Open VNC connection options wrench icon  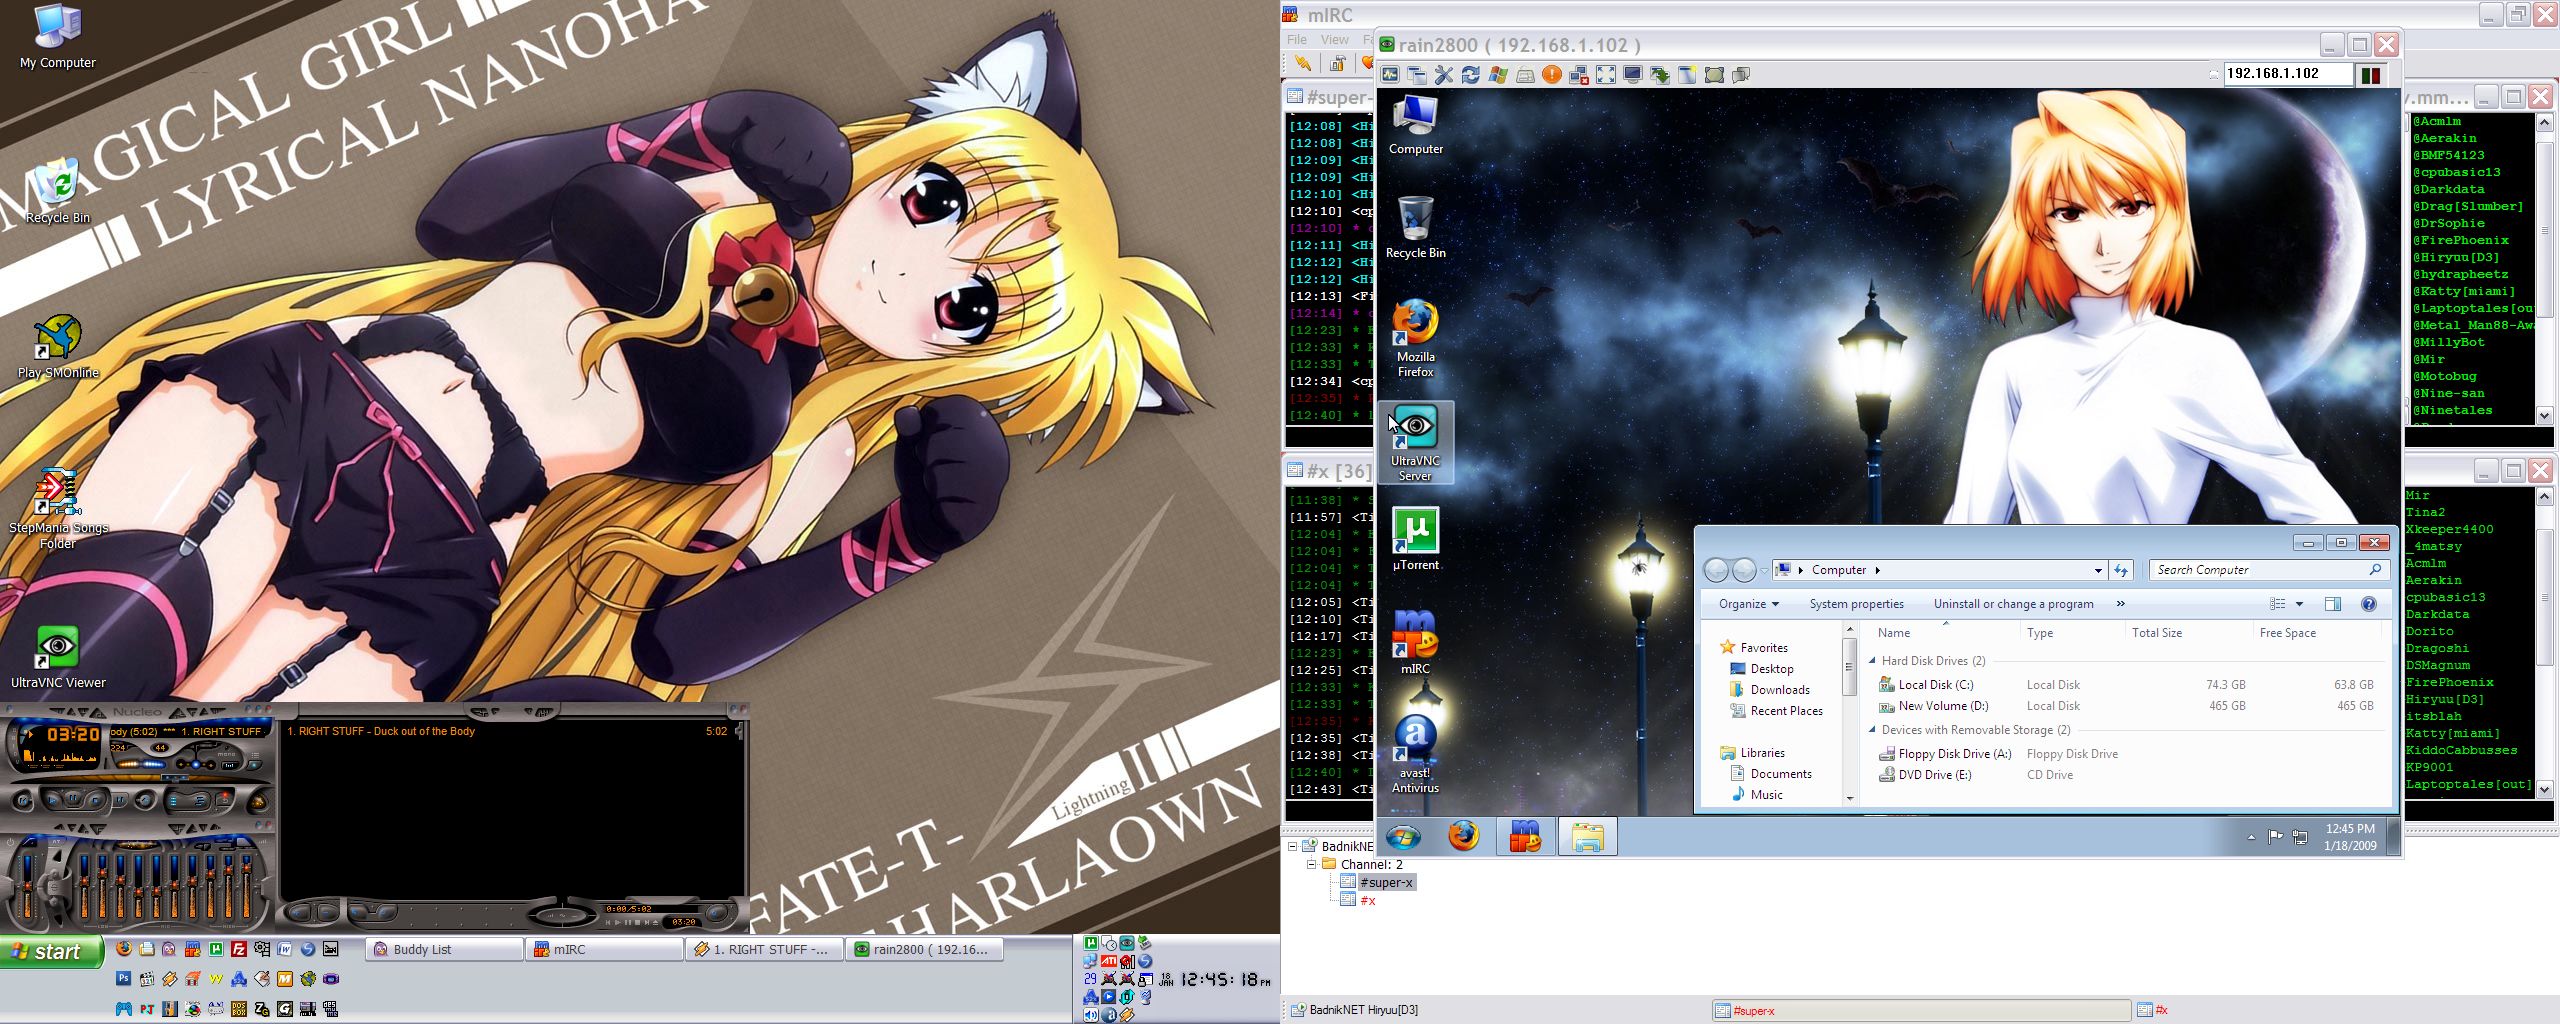tap(1443, 75)
